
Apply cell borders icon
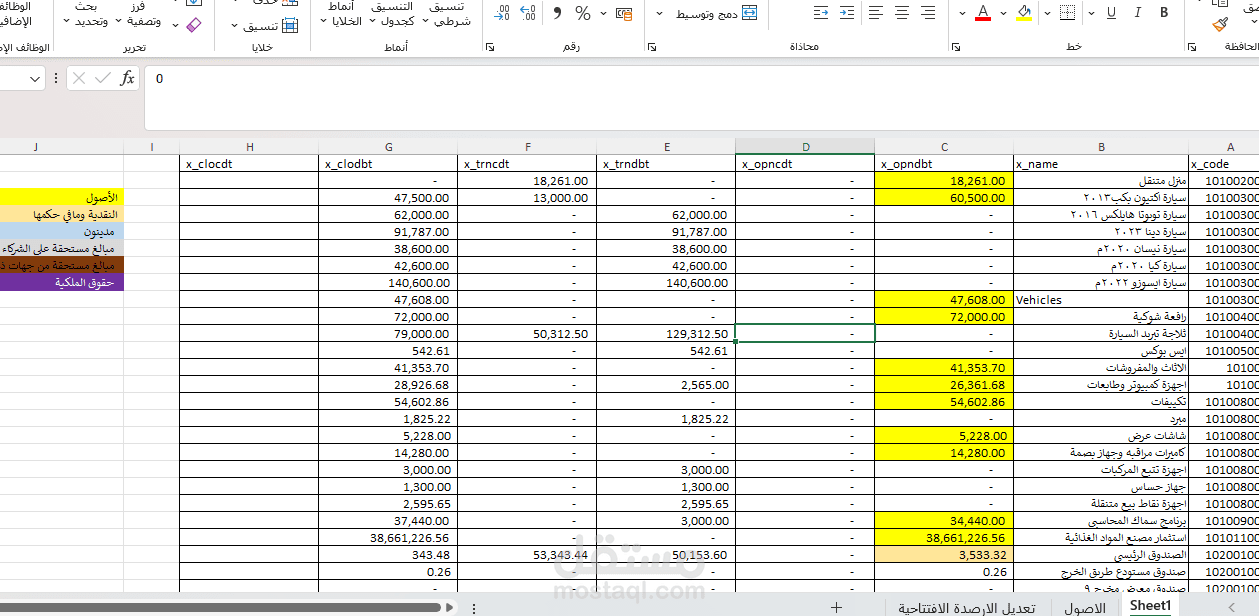click(x=1067, y=13)
